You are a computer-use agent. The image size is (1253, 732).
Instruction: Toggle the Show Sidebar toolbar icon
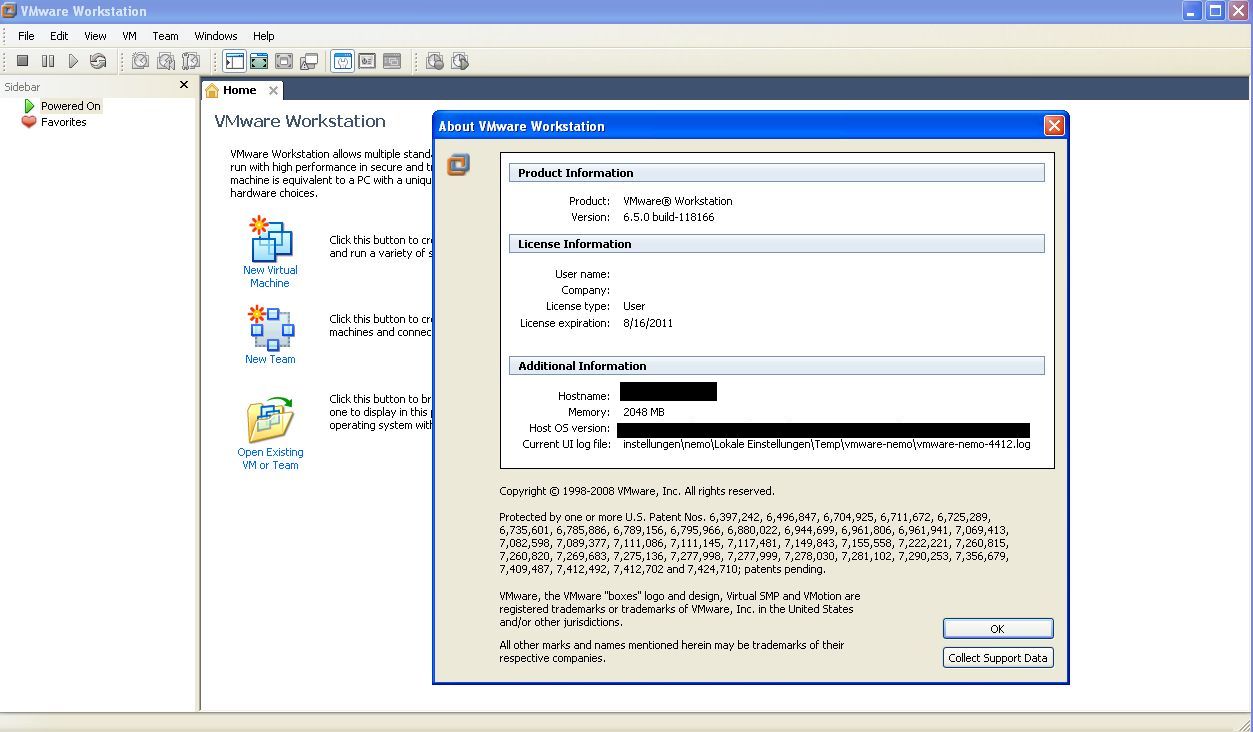click(x=234, y=61)
